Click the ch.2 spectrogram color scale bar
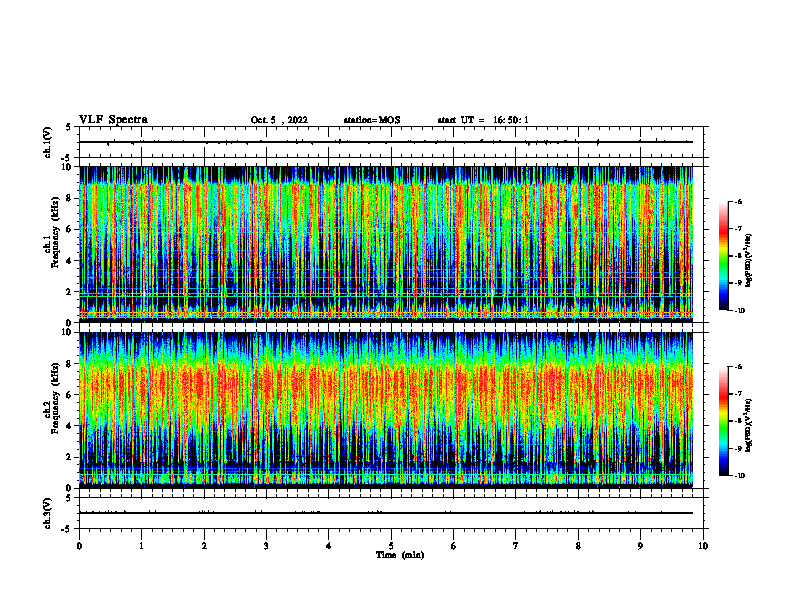Screen dimensions: 792x612 click(x=723, y=421)
